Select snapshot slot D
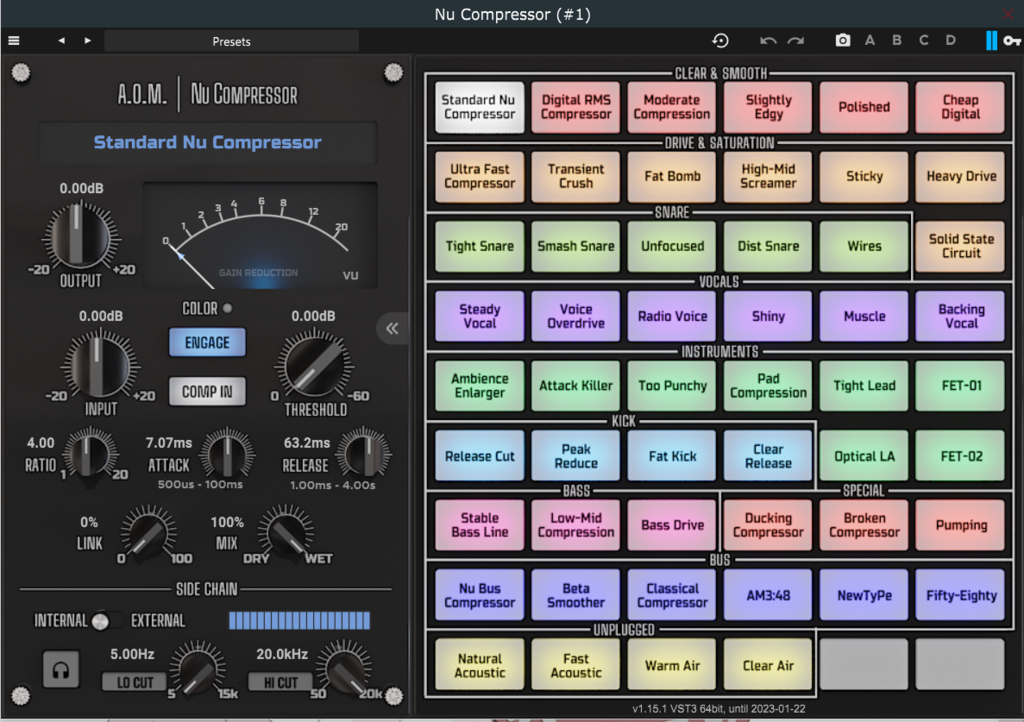1024x722 pixels. (951, 40)
